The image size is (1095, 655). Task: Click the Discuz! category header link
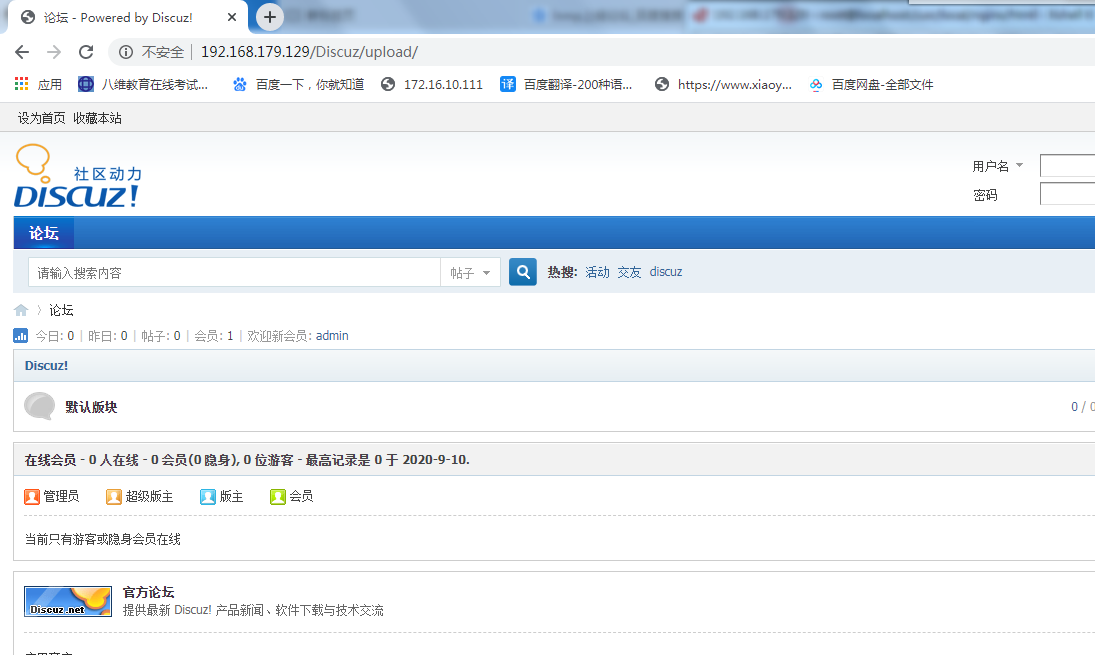point(46,366)
